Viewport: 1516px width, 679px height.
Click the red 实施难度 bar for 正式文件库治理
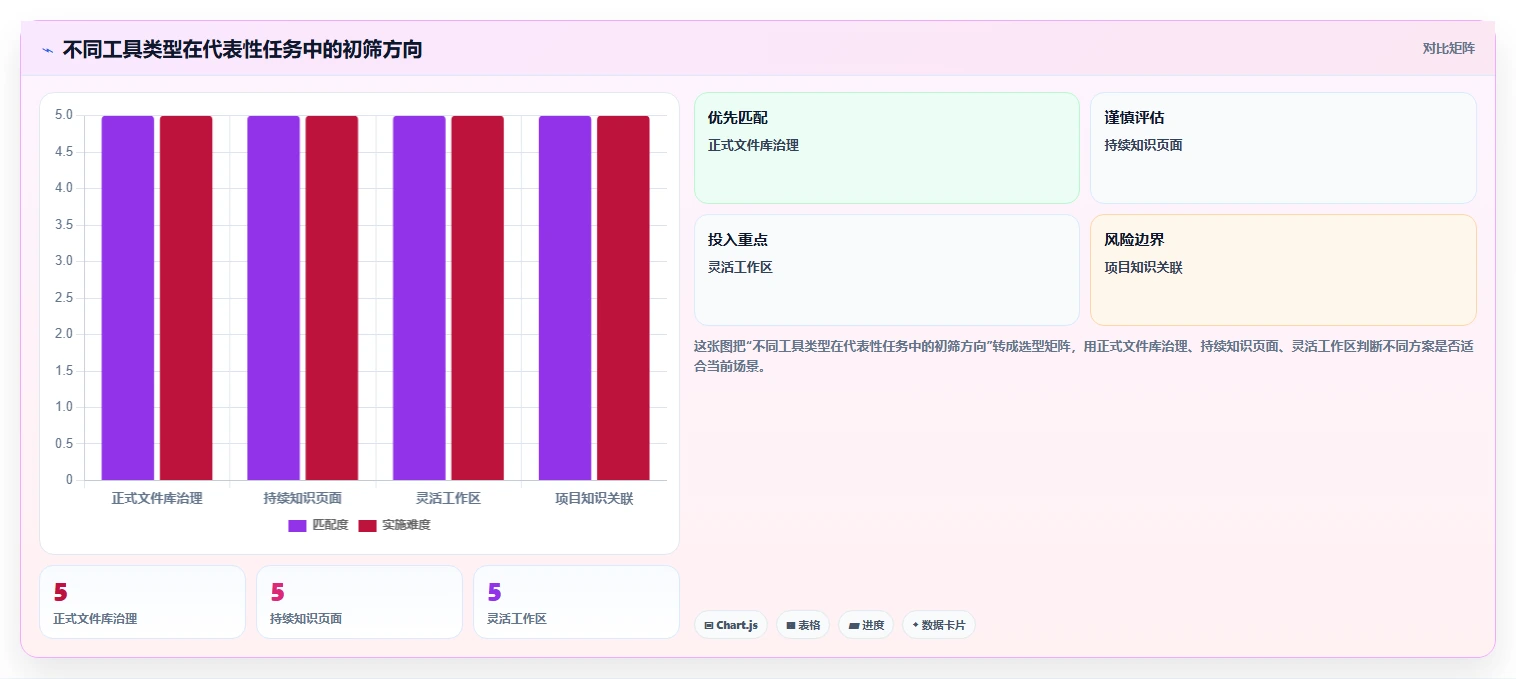tap(186, 298)
